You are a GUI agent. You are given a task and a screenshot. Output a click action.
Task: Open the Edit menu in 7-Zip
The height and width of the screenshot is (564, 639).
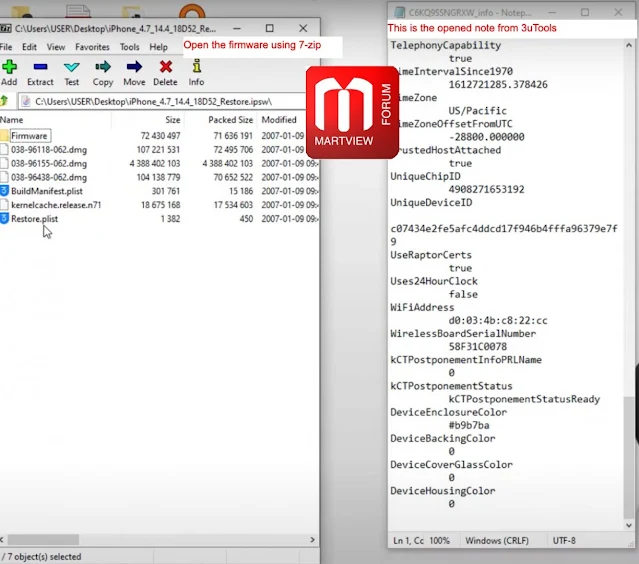coord(29,47)
